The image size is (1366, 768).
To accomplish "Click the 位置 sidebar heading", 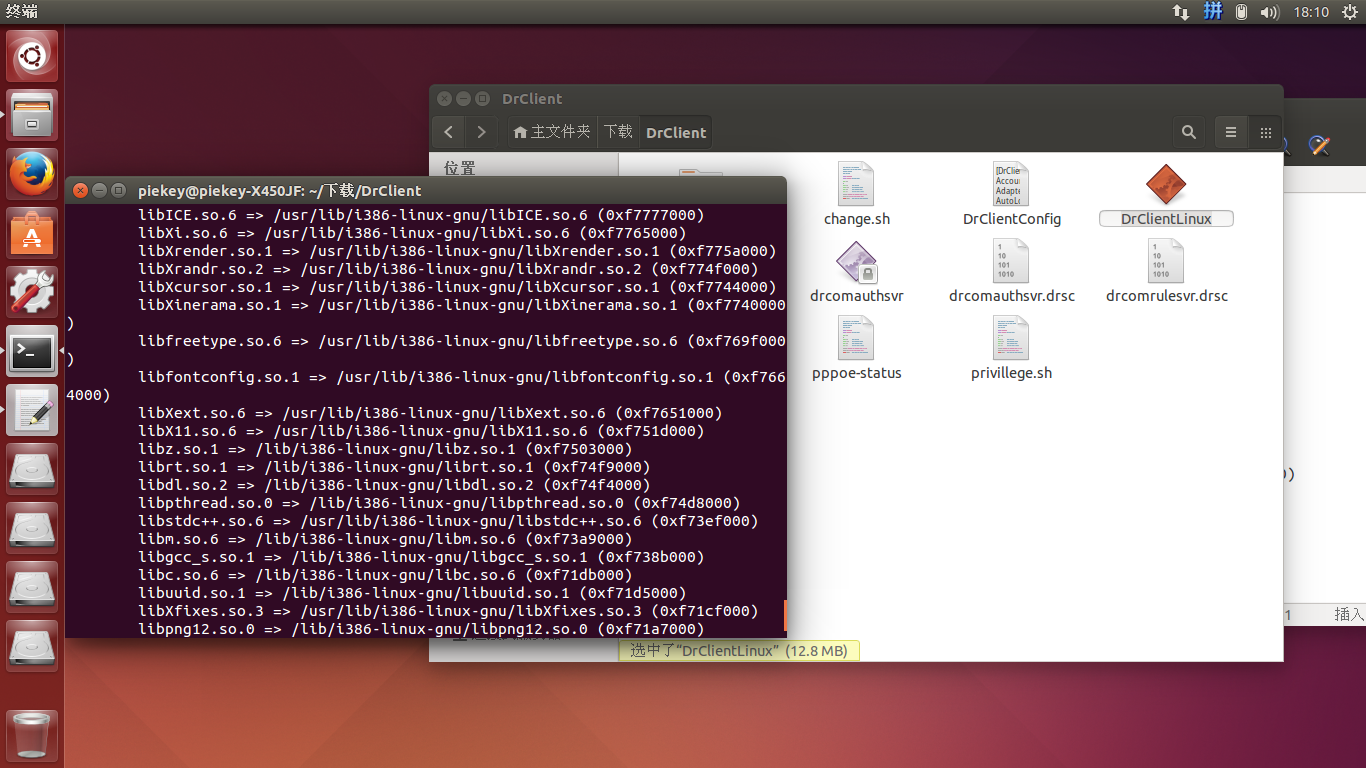I will [x=459, y=168].
